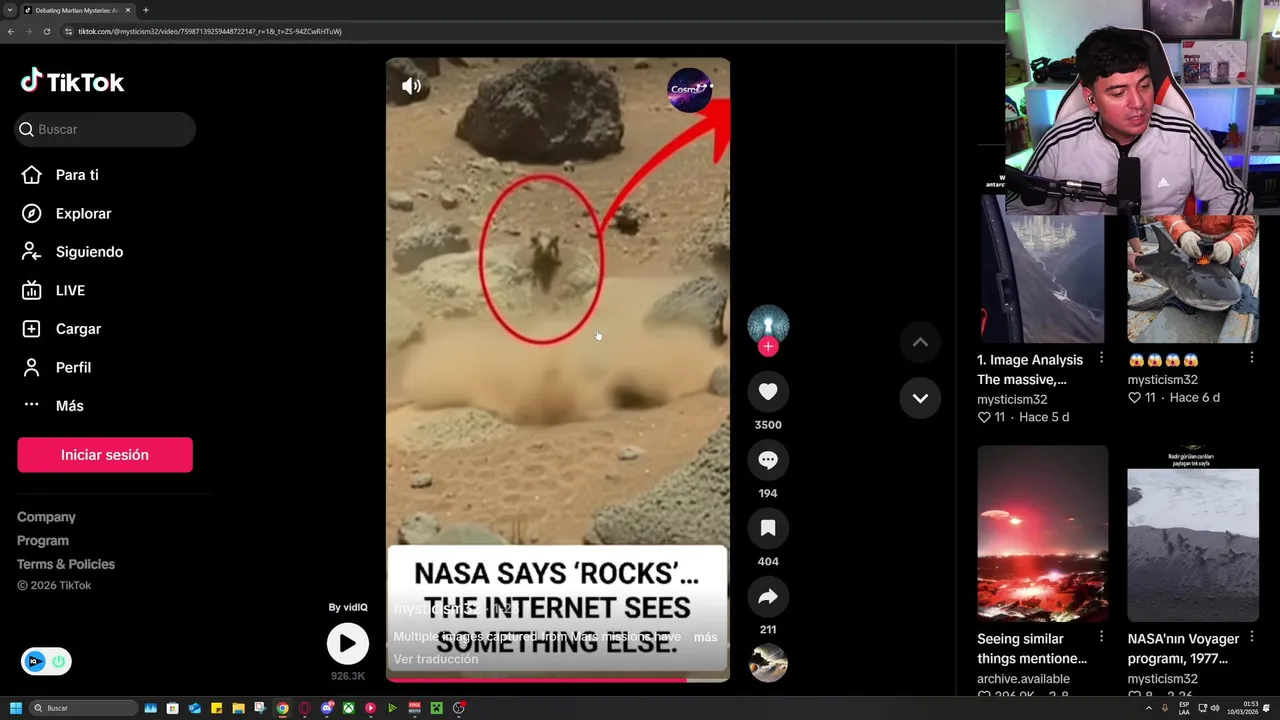This screenshot has width=1280, height=720.
Task: Open 'Seeing similar things mentione...' title
Action: [1032, 649]
